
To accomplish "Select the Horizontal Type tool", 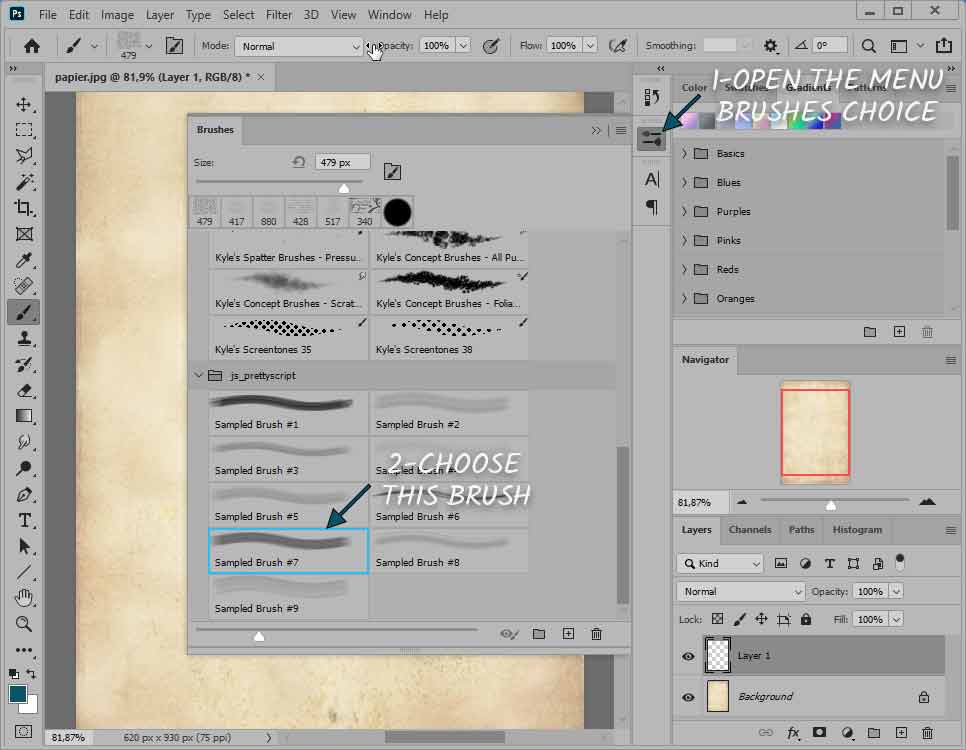I will pos(24,520).
